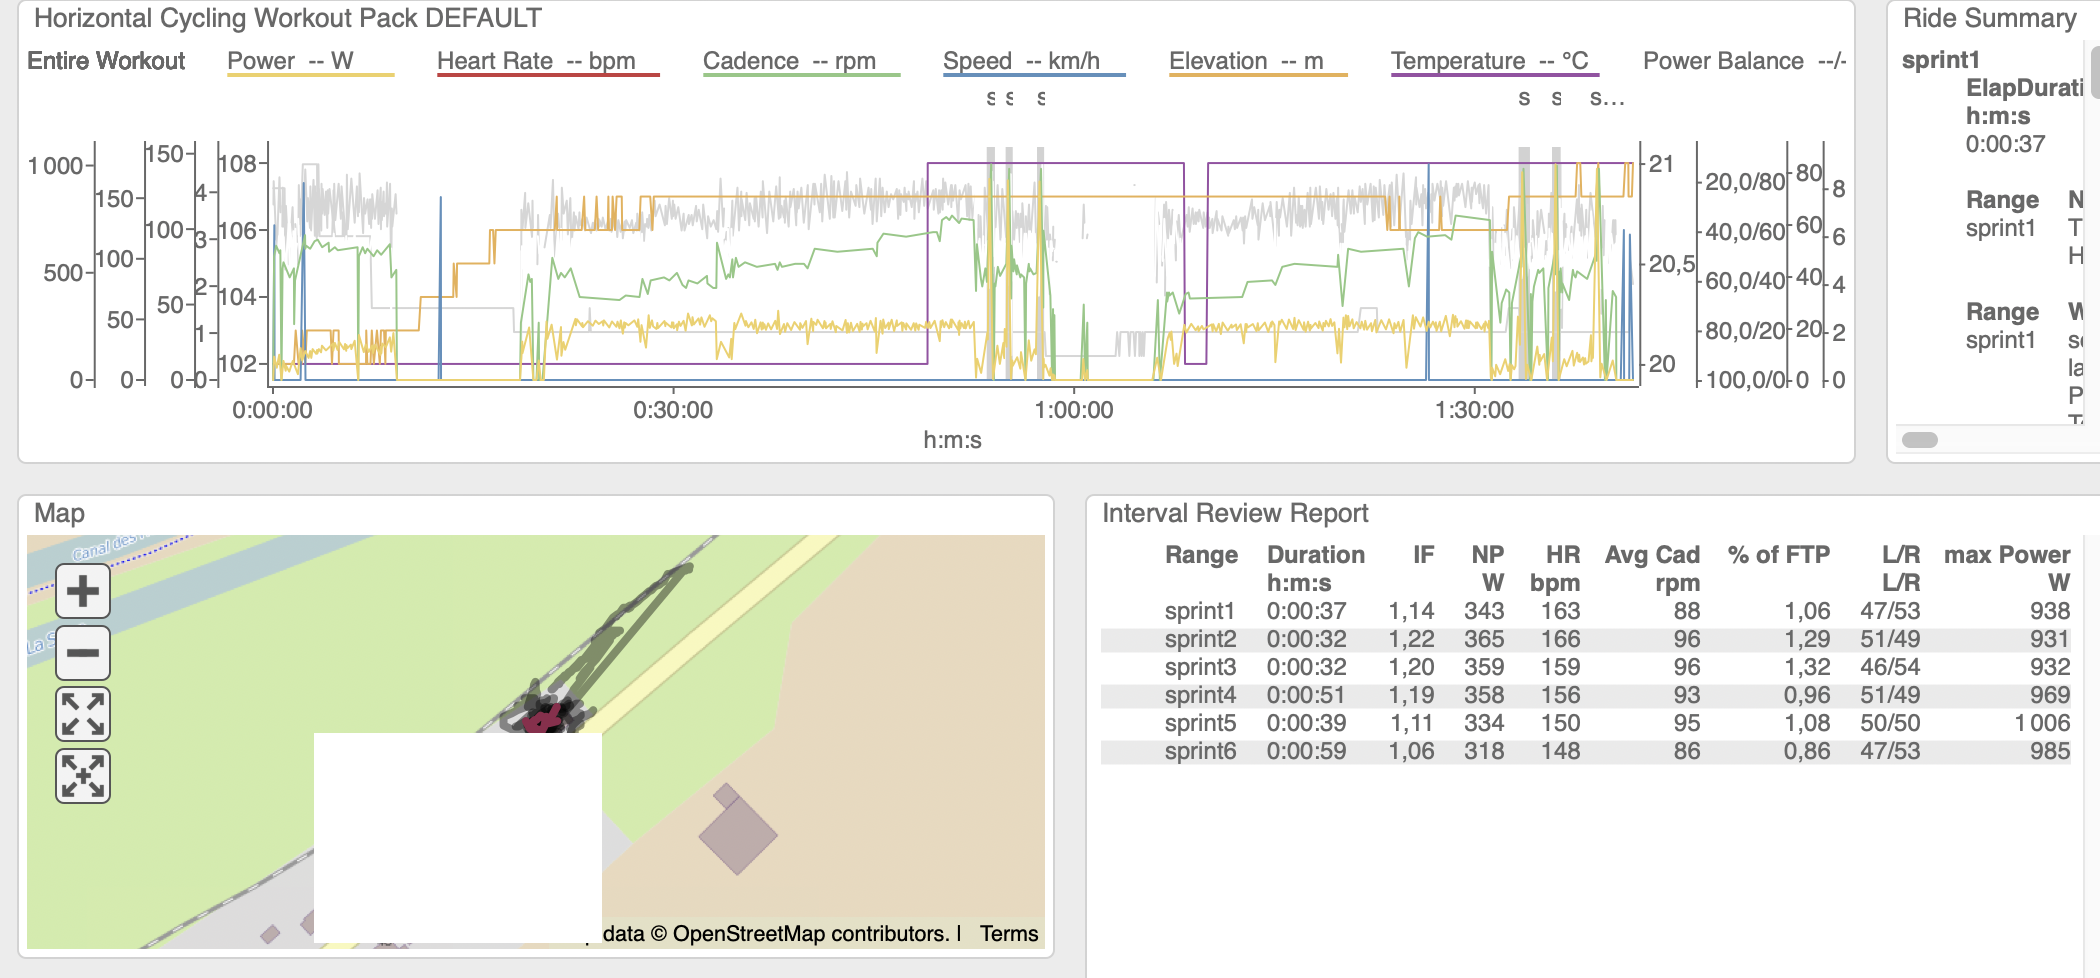Hide the Elevation -- m legend series
The height and width of the screenshot is (978, 2100).
tap(1246, 61)
